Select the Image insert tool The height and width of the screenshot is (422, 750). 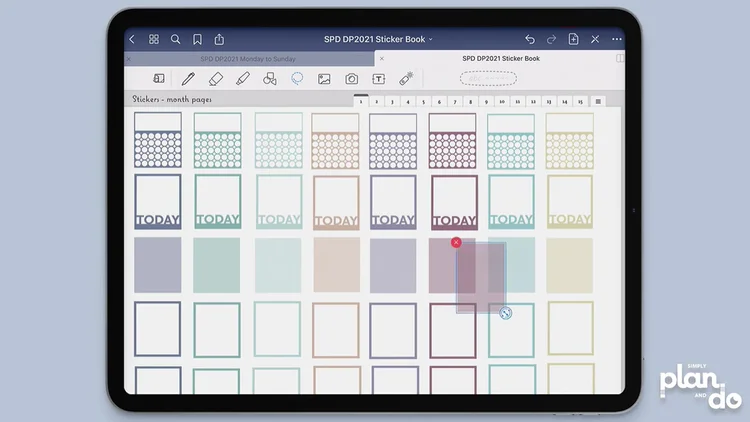tap(324, 79)
